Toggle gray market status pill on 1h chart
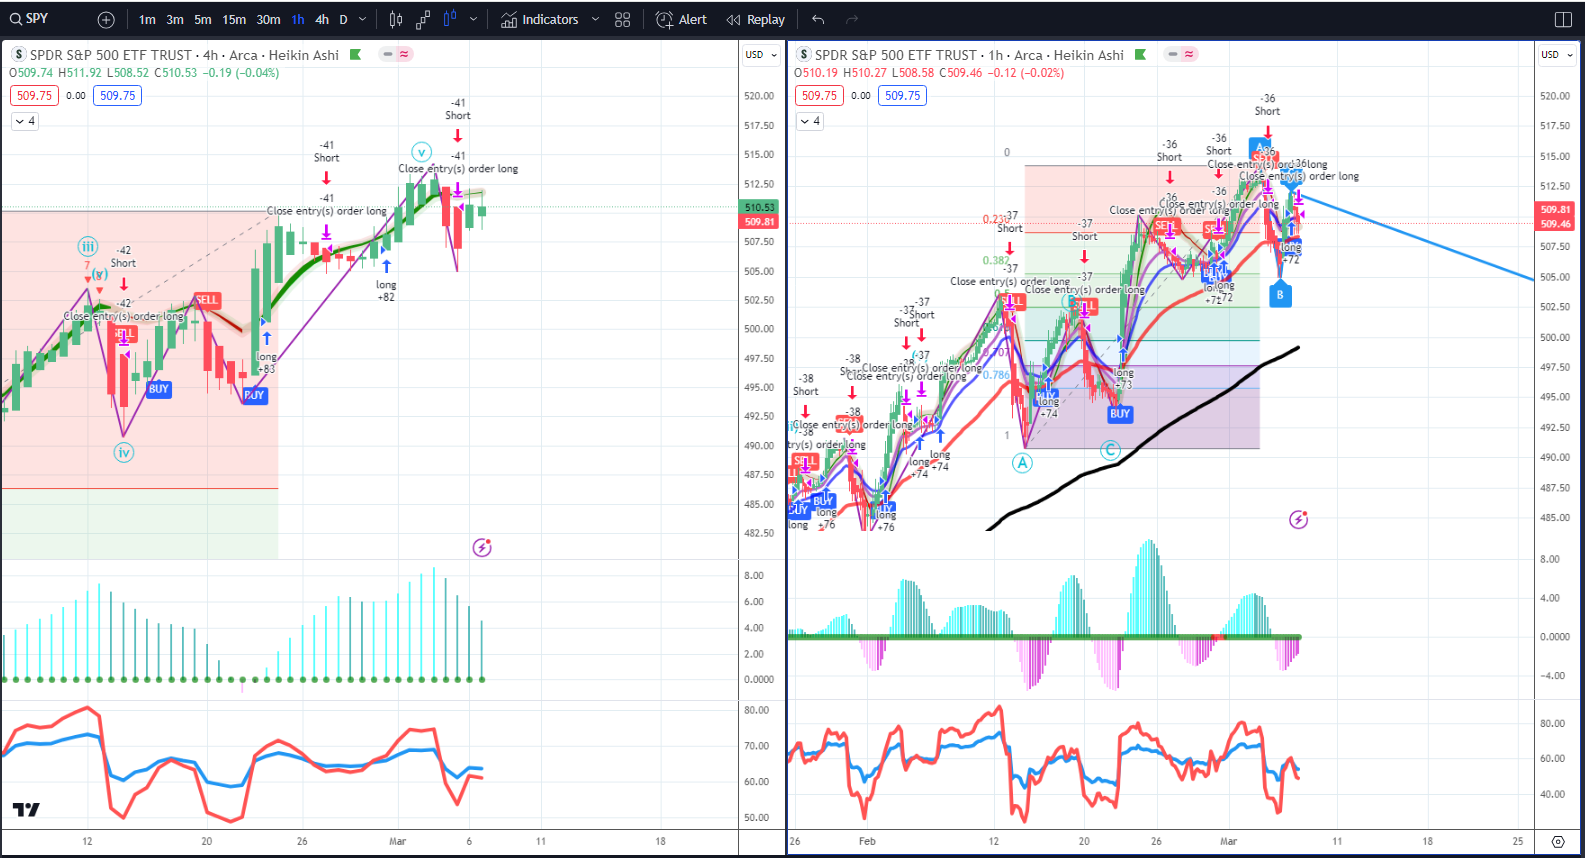Image resolution: width=1585 pixels, height=858 pixels. pos(1173,55)
